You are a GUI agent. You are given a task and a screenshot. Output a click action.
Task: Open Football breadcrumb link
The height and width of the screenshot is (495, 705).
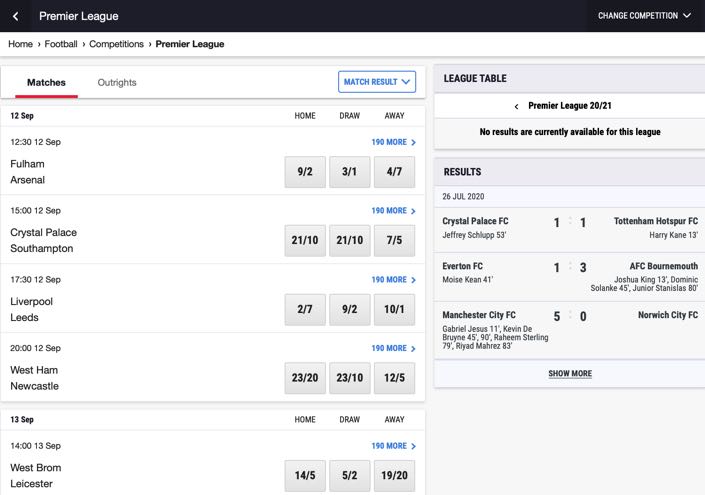tap(61, 44)
